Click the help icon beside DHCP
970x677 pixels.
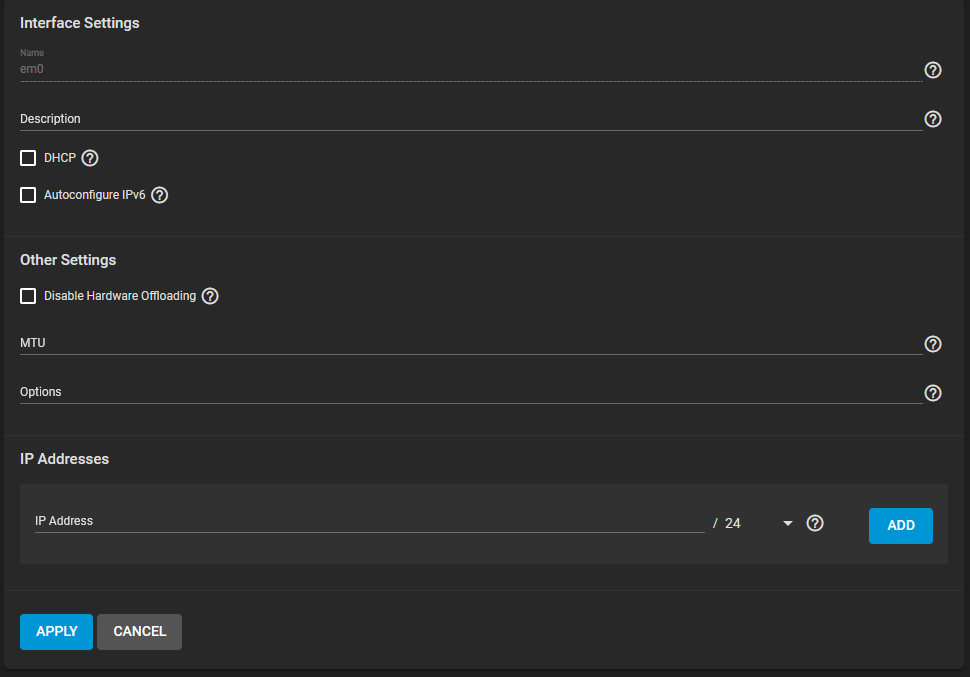coord(90,158)
